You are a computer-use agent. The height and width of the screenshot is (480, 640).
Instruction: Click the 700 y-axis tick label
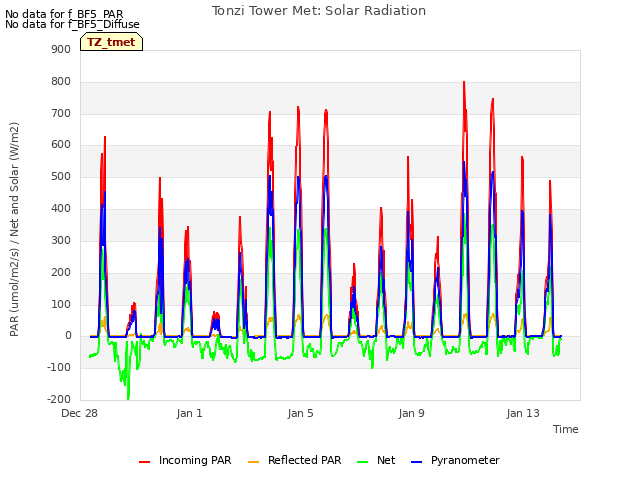tap(61, 113)
